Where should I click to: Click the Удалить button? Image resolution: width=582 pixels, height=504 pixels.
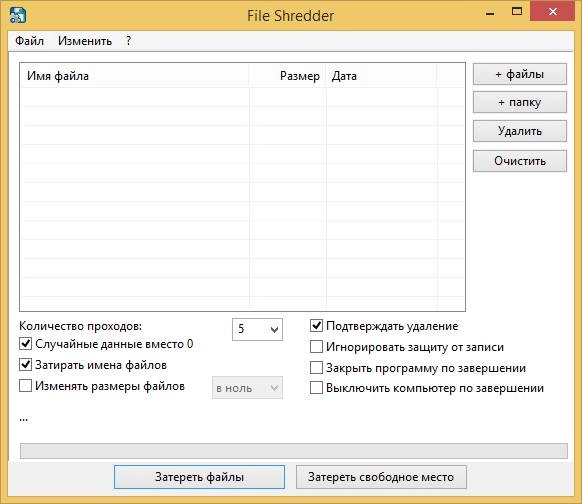520,131
